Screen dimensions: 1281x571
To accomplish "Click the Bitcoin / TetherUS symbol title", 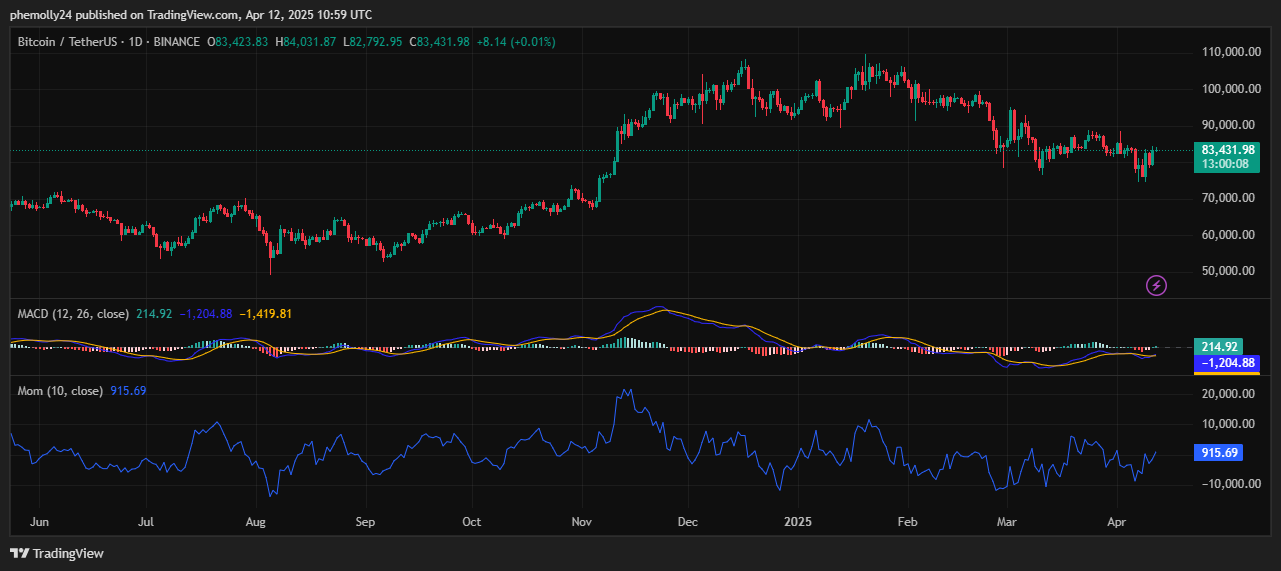I will 64,42.
